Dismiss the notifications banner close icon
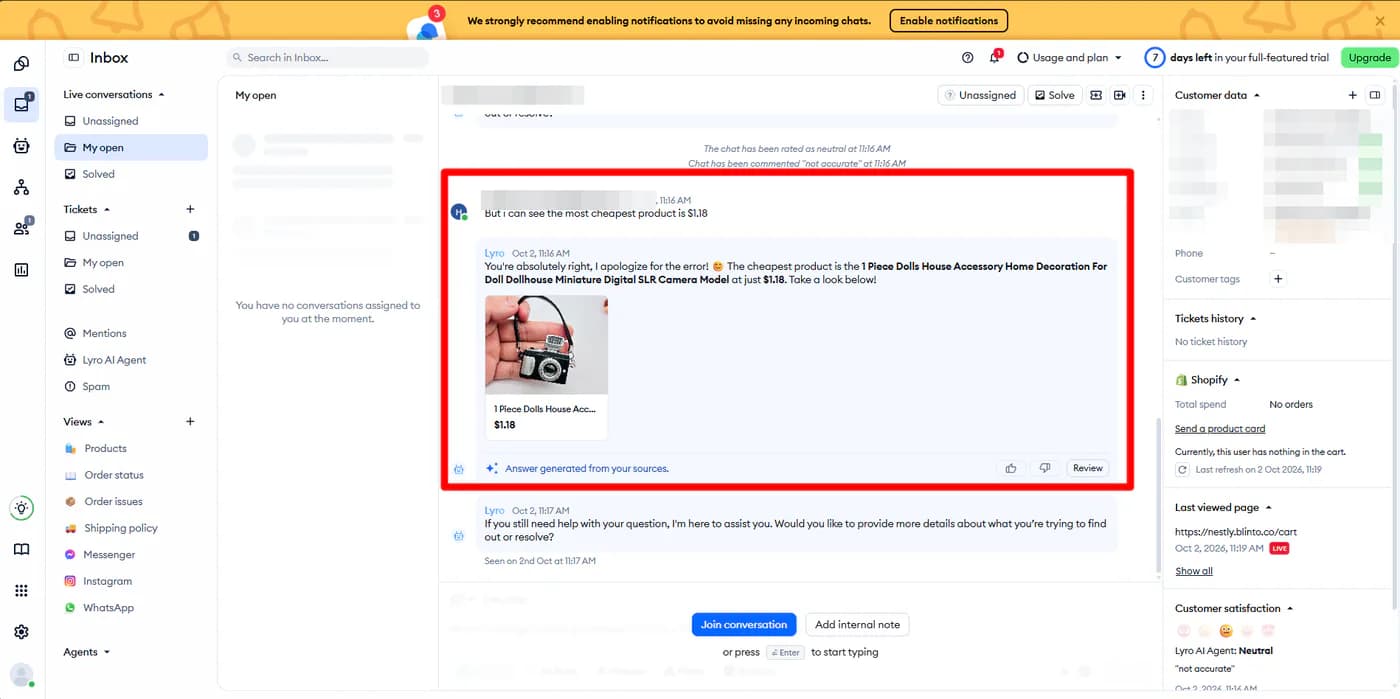Screen dimensions: 1400x699 click(x=1380, y=20)
